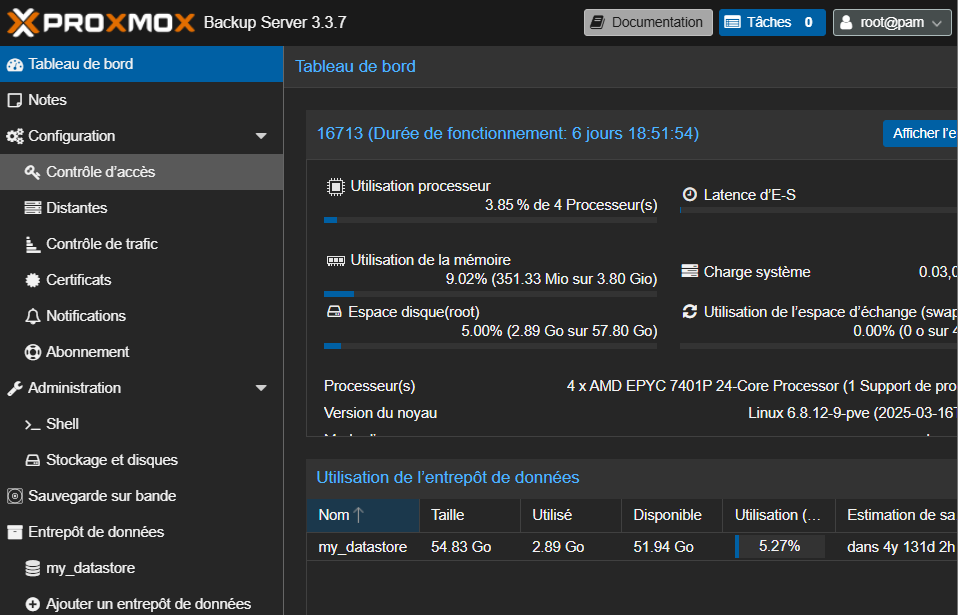The image size is (958, 615).
Task: Click the plus icon for adding a datastore
Action: (32, 605)
